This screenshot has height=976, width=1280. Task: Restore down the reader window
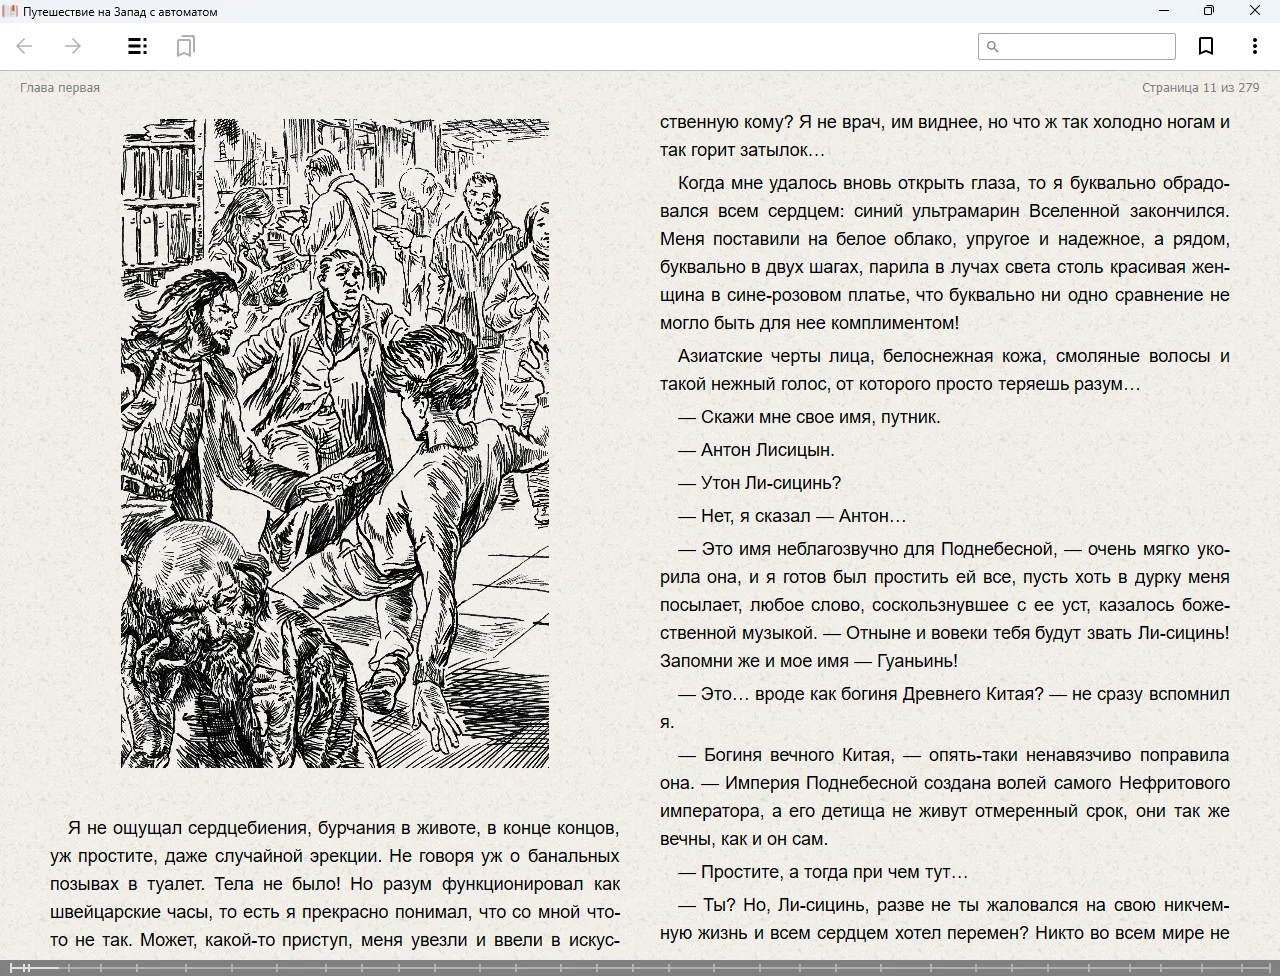1208,11
